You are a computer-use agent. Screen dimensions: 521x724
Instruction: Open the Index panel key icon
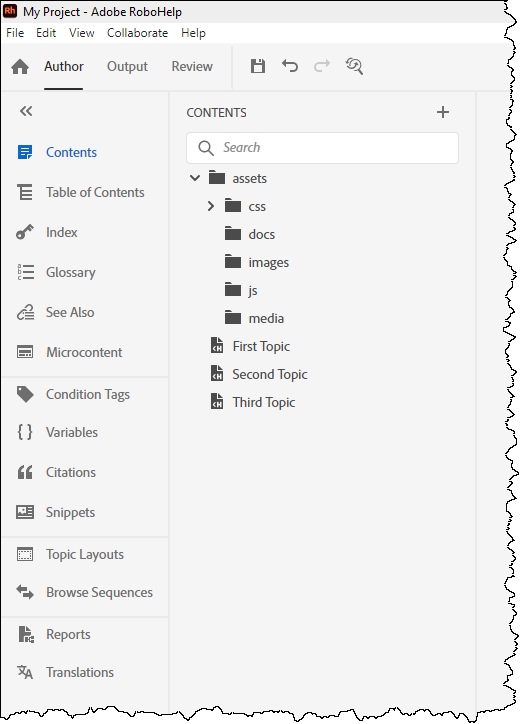coord(25,232)
